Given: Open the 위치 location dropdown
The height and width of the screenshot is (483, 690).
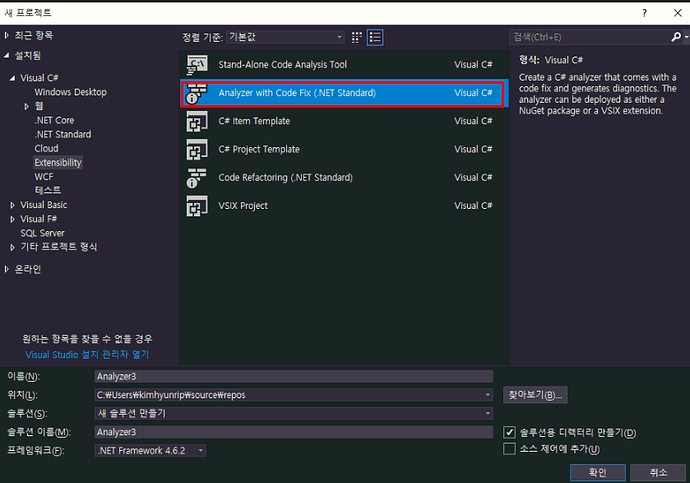Looking at the screenshot, I should click(x=488, y=395).
